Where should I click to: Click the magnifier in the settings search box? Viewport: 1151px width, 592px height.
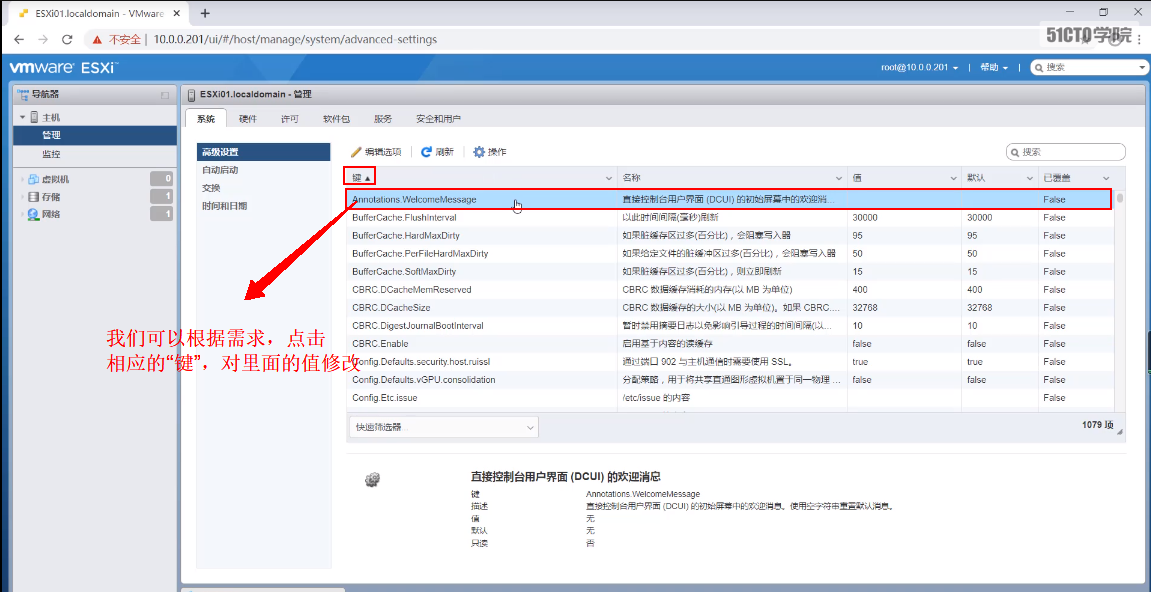(x=1015, y=152)
